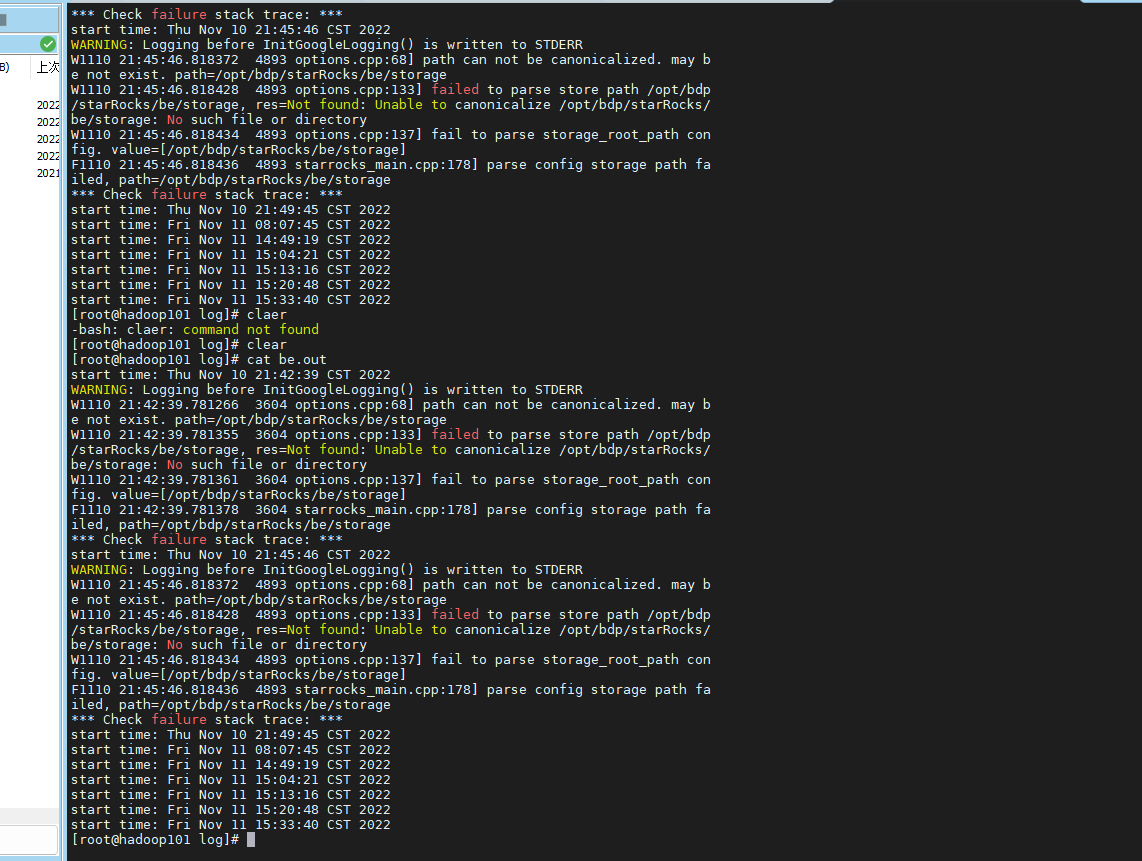Click the gray square icon at top-left

click(3, 19)
